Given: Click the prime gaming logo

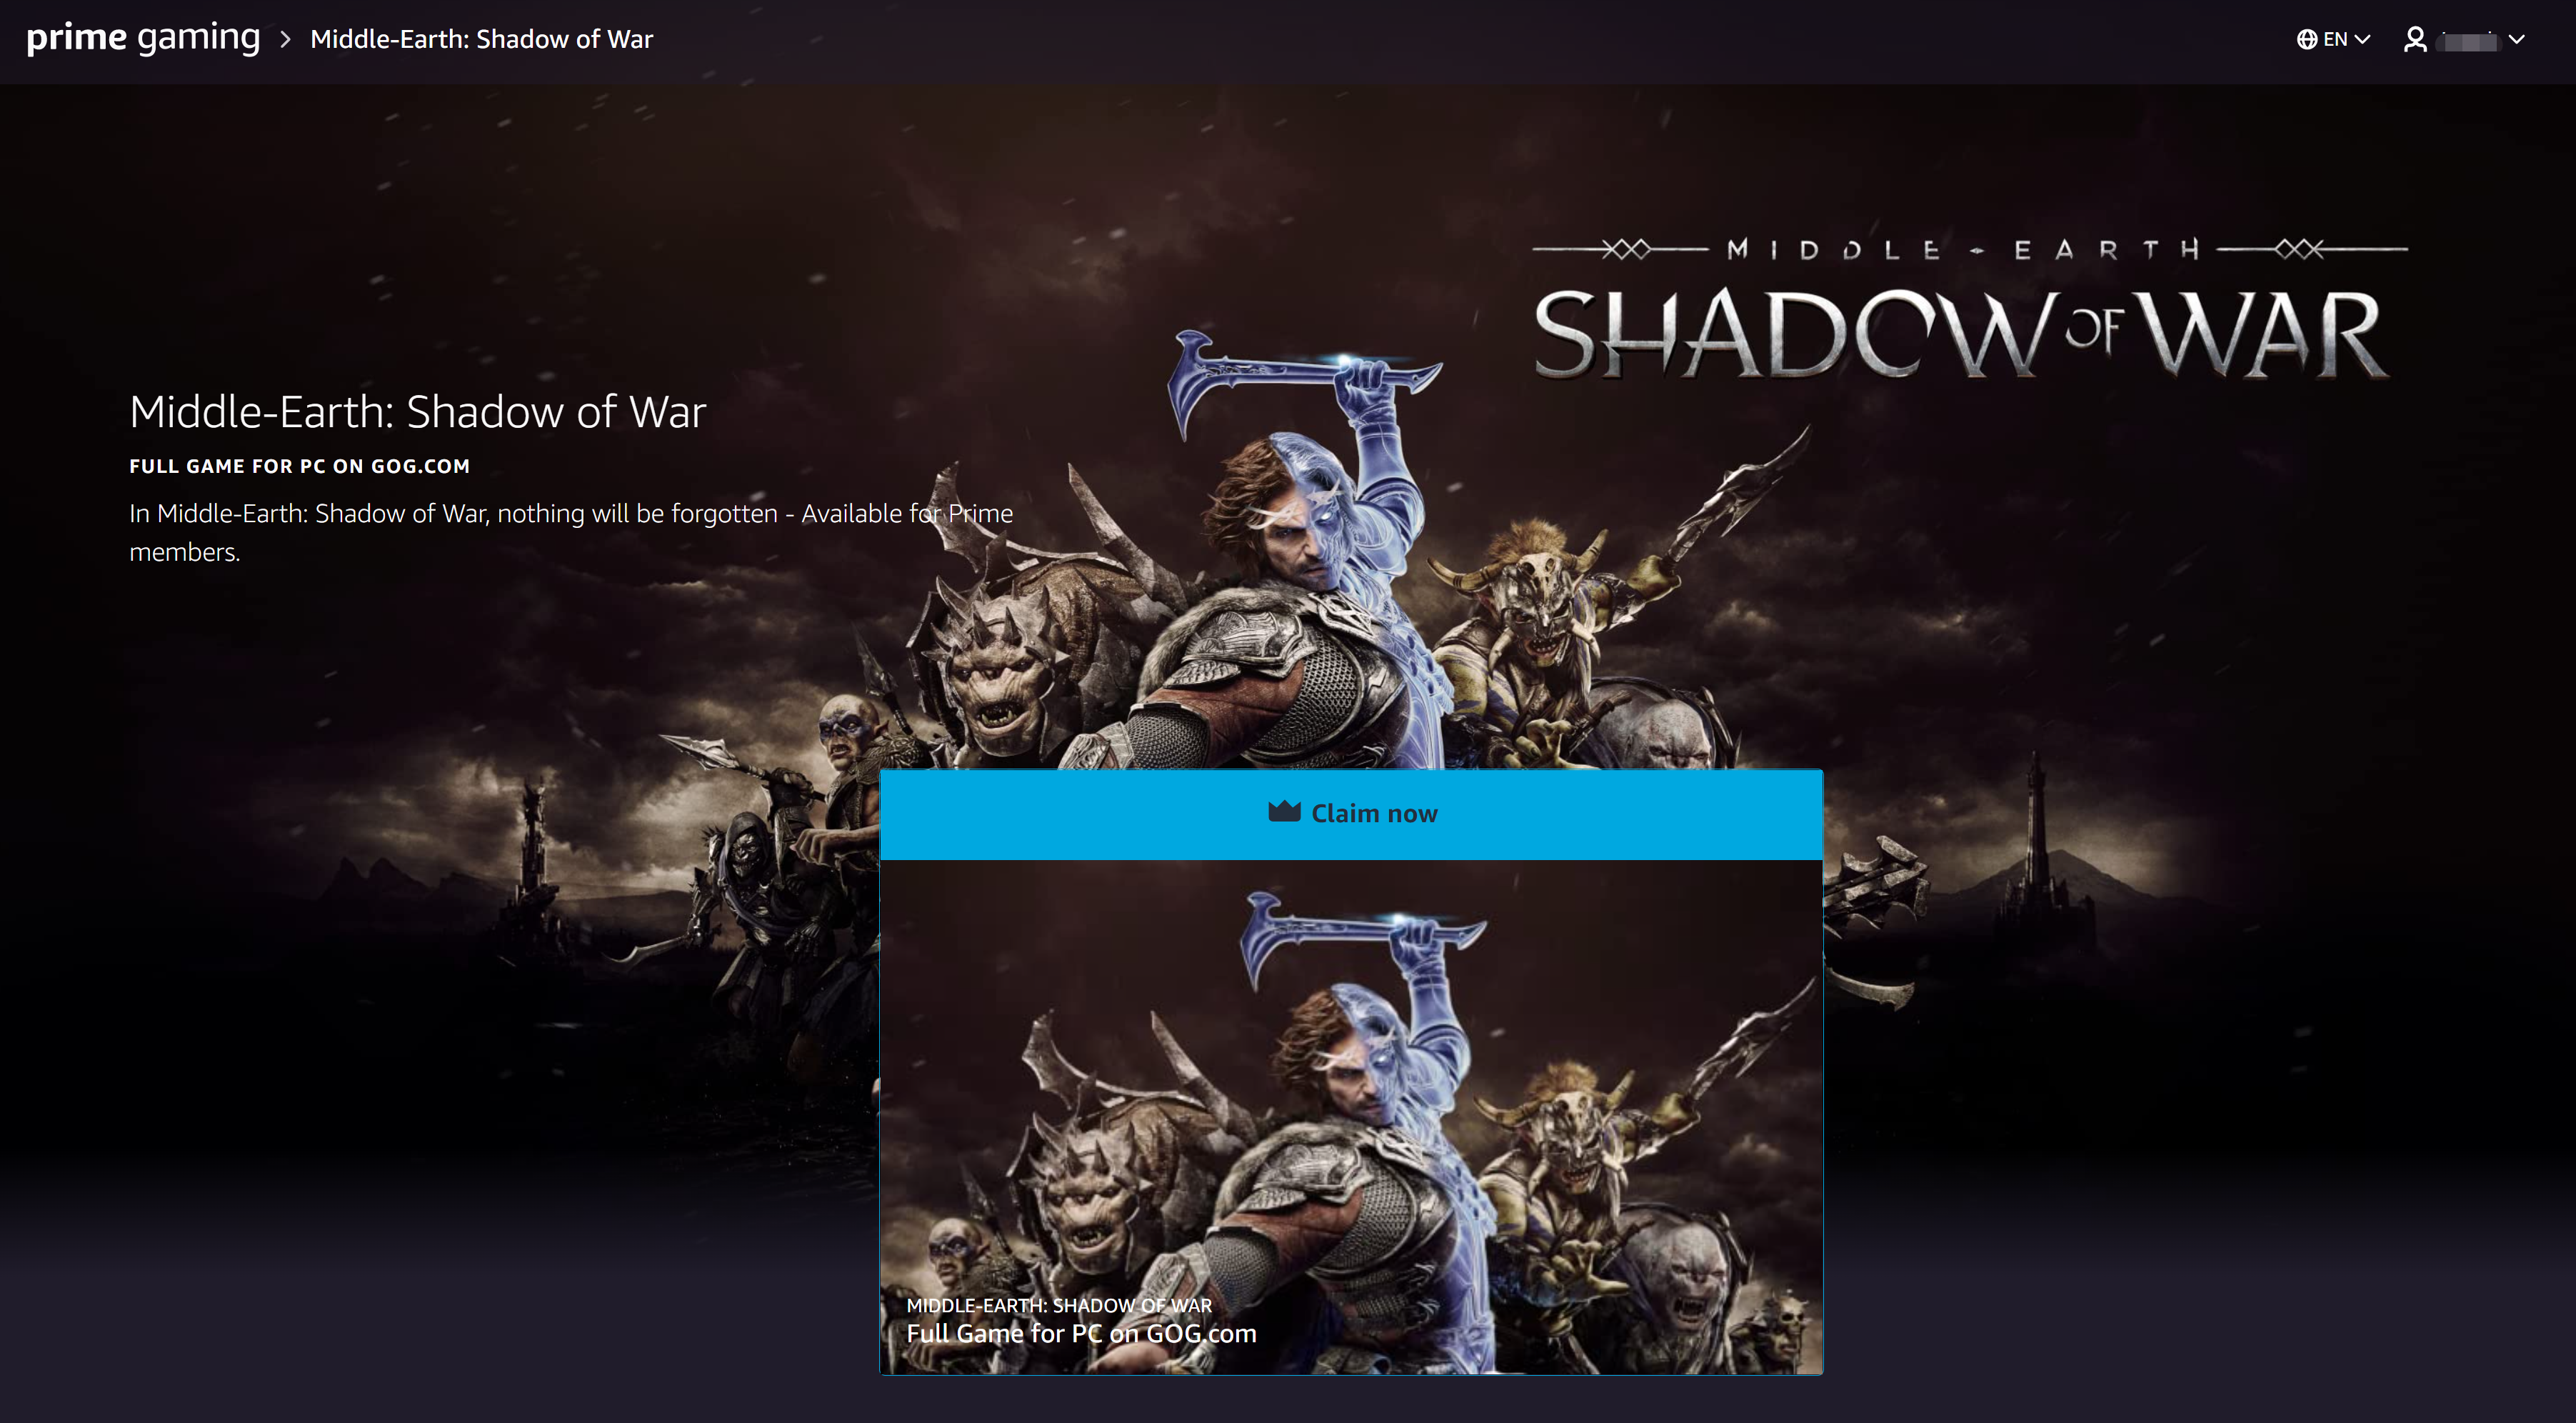Looking at the screenshot, I should [x=142, y=38].
